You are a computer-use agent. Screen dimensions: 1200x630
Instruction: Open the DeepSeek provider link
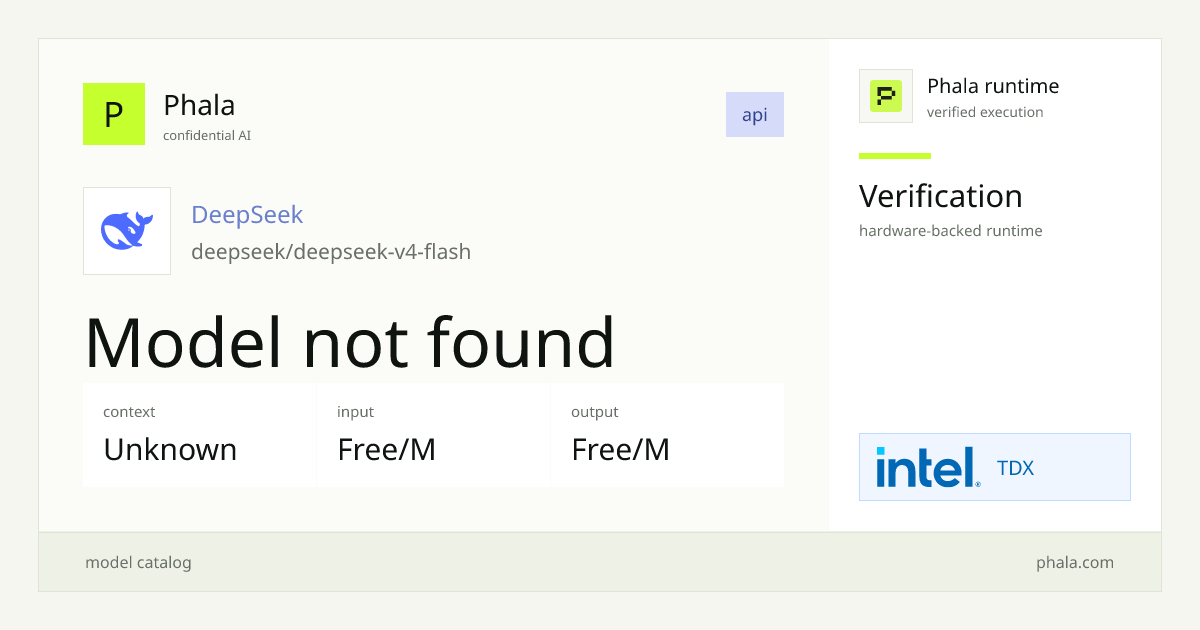point(247,214)
